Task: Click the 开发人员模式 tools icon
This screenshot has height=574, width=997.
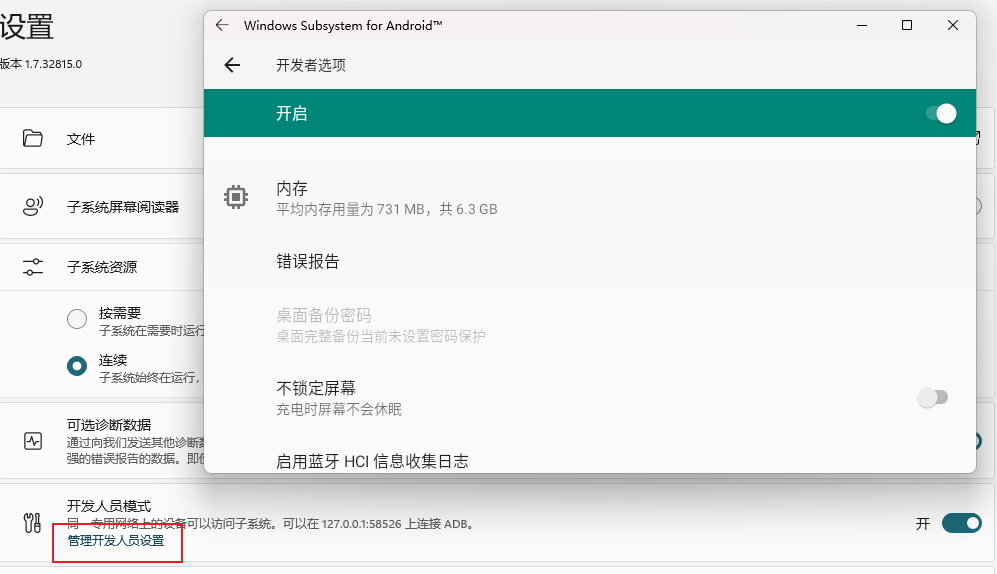Action: pyautogui.click(x=33, y=522)
